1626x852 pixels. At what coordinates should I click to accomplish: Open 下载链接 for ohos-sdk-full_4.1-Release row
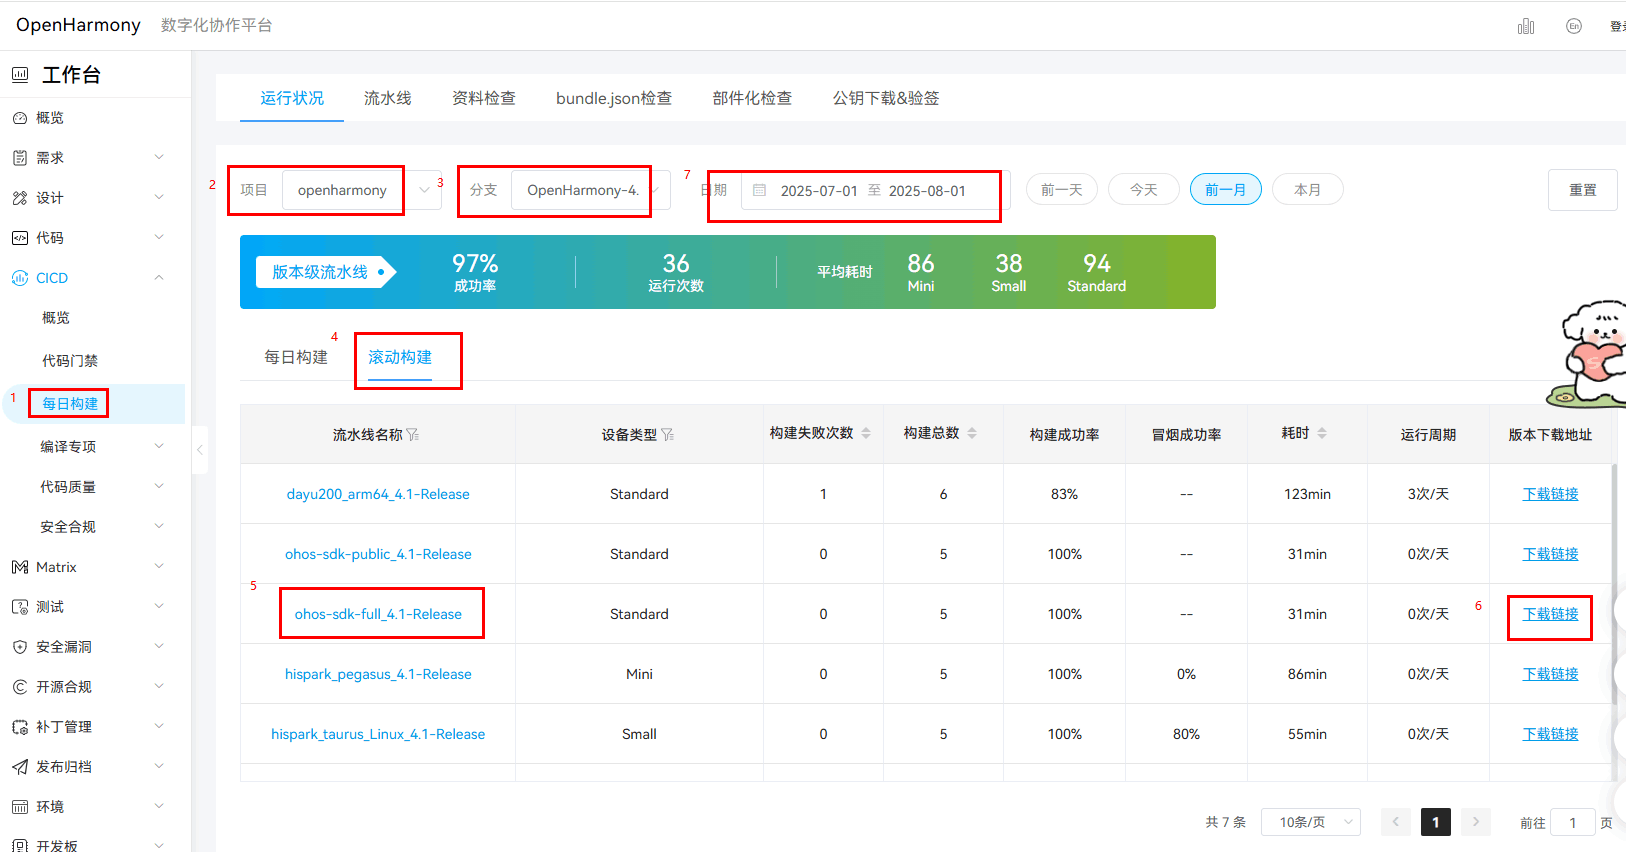(1550, 614)
